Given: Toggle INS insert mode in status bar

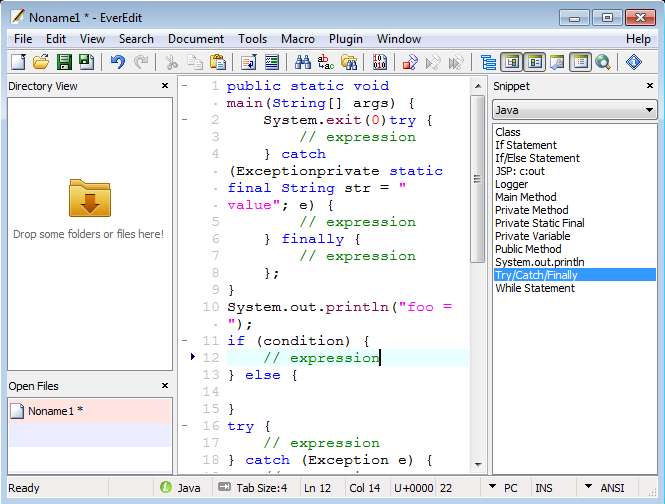Looking at the screenshot, I should point(544,488).
